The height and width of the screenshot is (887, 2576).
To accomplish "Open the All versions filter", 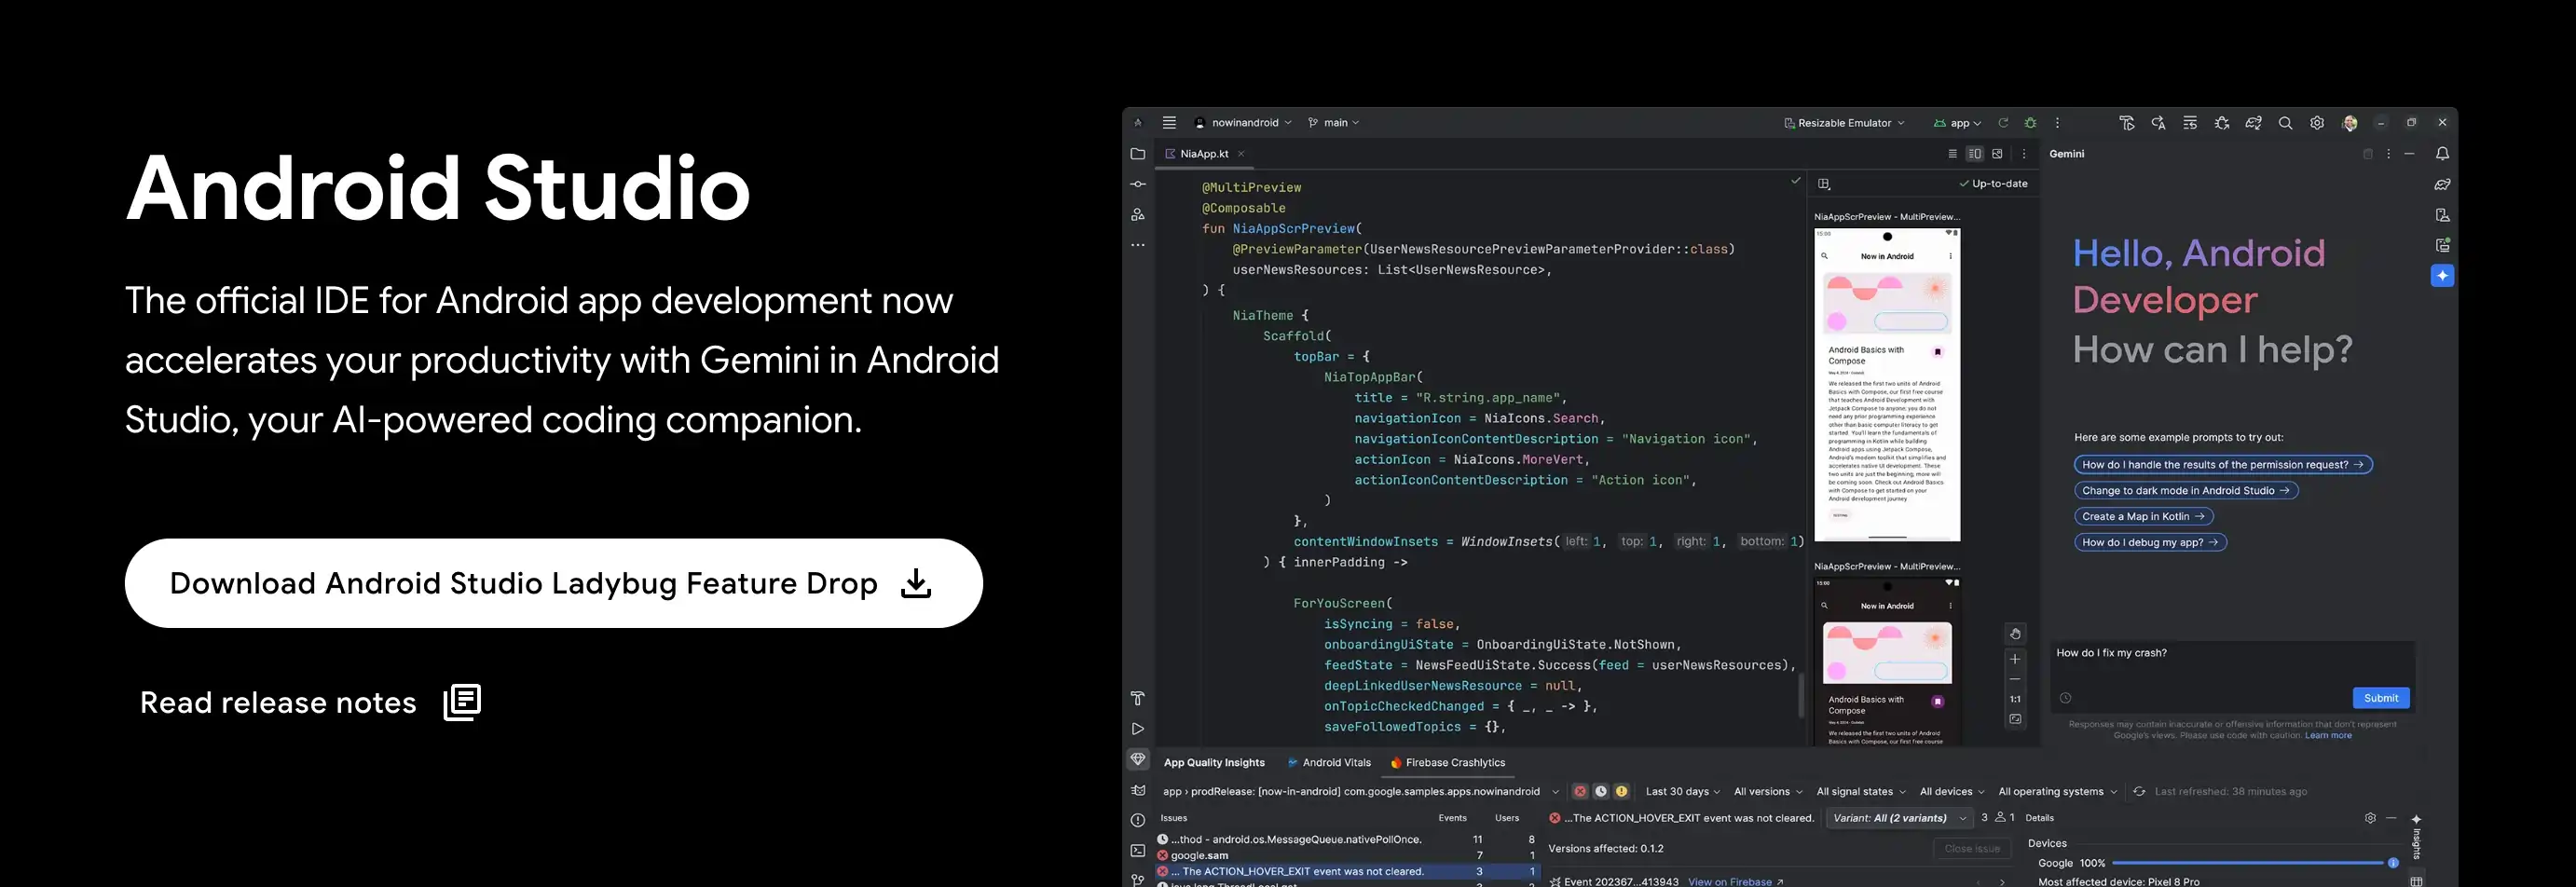I will pos(1768,791).
